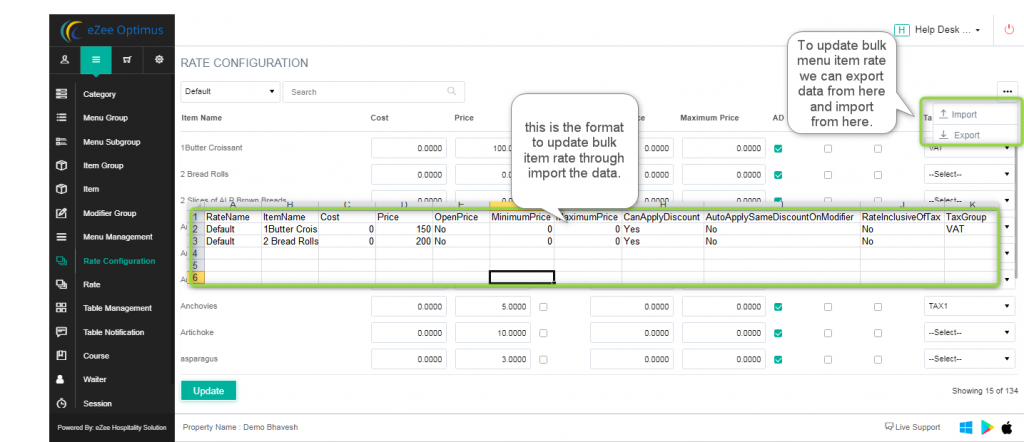Tick the last checkbox in Anchovies row
This screenshot has width=1024, height=442.
point(878,306)
